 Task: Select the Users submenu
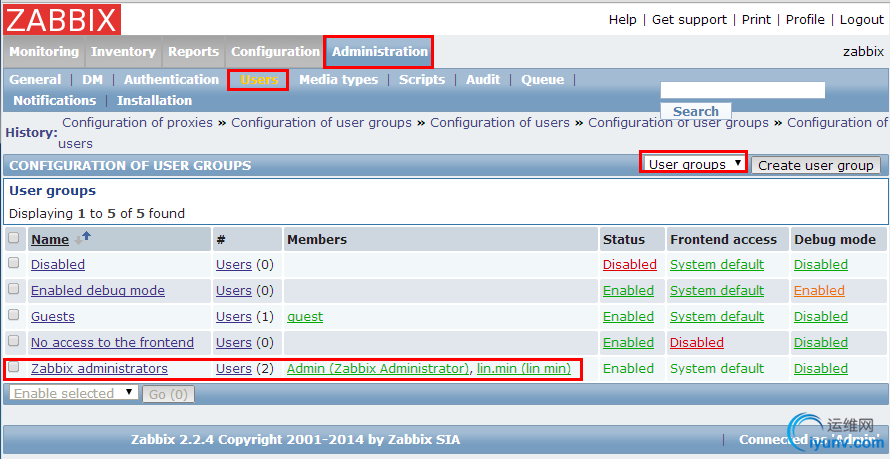point(259,79)
